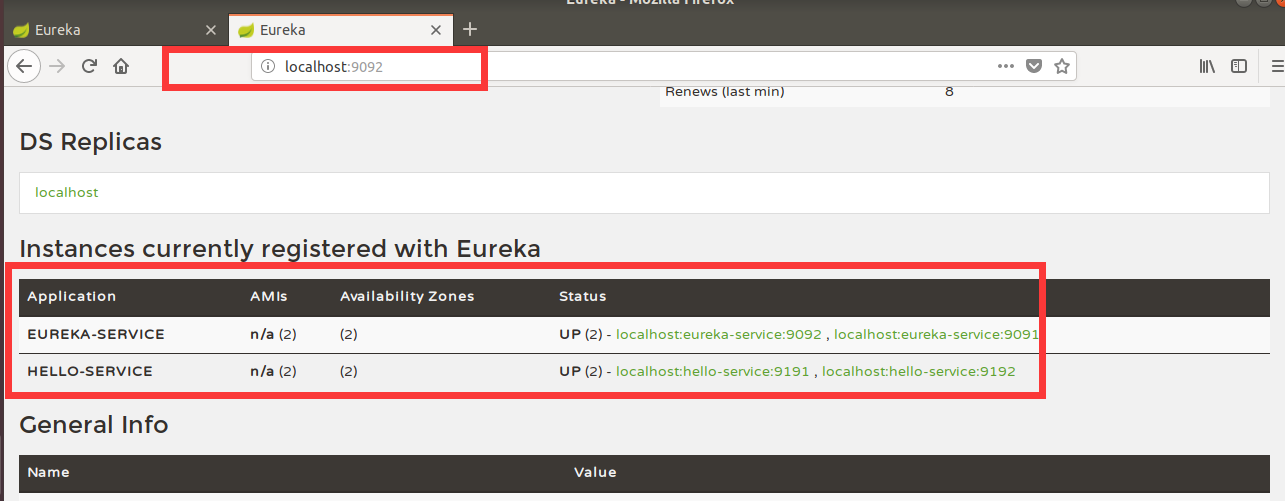Image resolution: width=1285 pixels, height=501 pixels.
Task: Go back using the back arrow button
Action: pyautogui.click(x=24, y=66)
